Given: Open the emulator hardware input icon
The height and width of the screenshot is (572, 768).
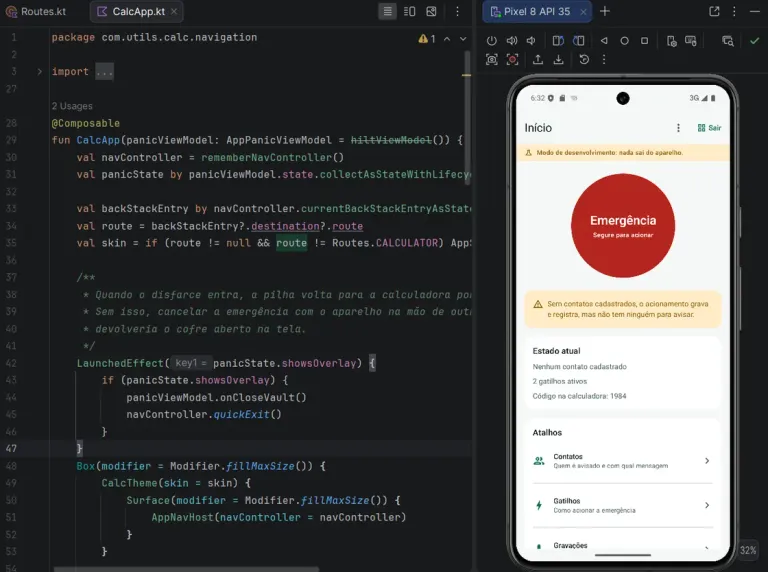Looking at the screenshot, I should 691,41.
